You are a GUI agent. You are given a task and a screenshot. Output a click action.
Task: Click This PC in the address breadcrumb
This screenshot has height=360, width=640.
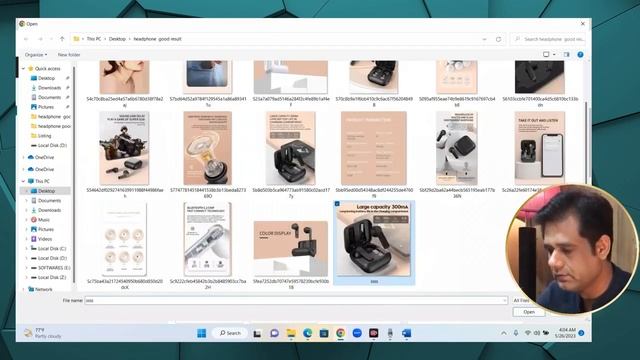(93, 39)
